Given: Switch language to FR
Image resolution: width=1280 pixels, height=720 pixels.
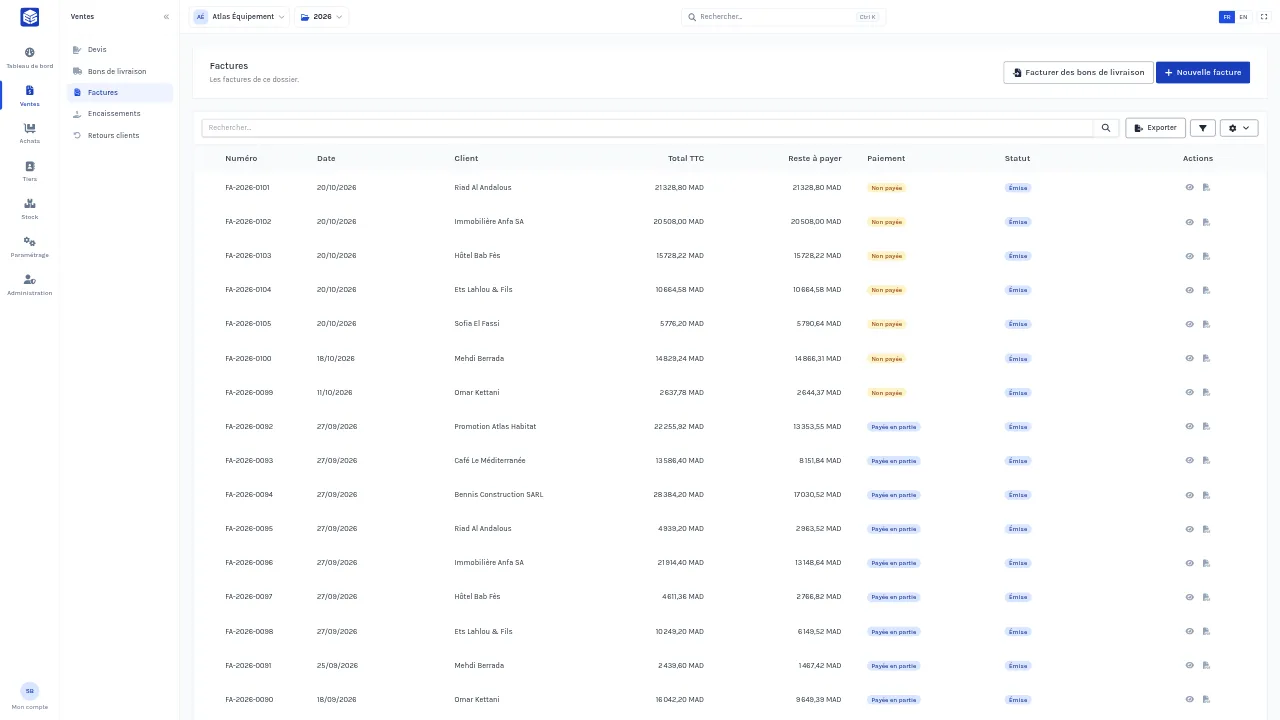Looking at the screenshot, I should (1226, 17).
